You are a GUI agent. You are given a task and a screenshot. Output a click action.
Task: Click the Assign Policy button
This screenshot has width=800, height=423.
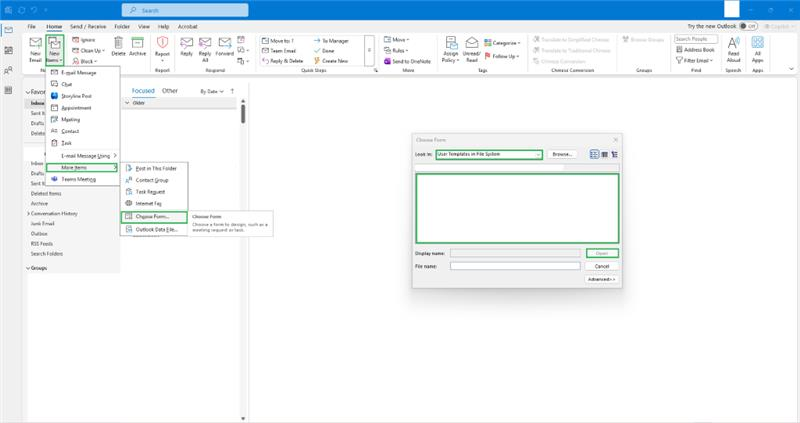click(451, 49)
